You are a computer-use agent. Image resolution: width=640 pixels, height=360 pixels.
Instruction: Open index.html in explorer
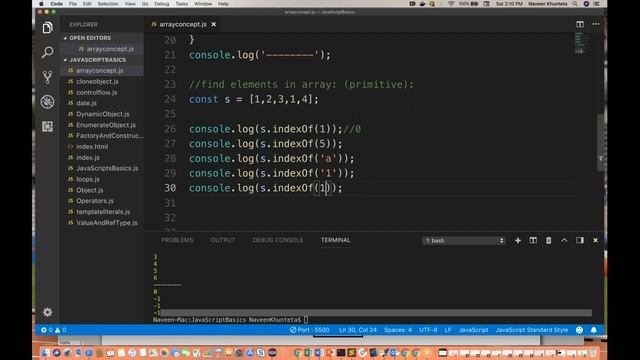coord(92,147)
